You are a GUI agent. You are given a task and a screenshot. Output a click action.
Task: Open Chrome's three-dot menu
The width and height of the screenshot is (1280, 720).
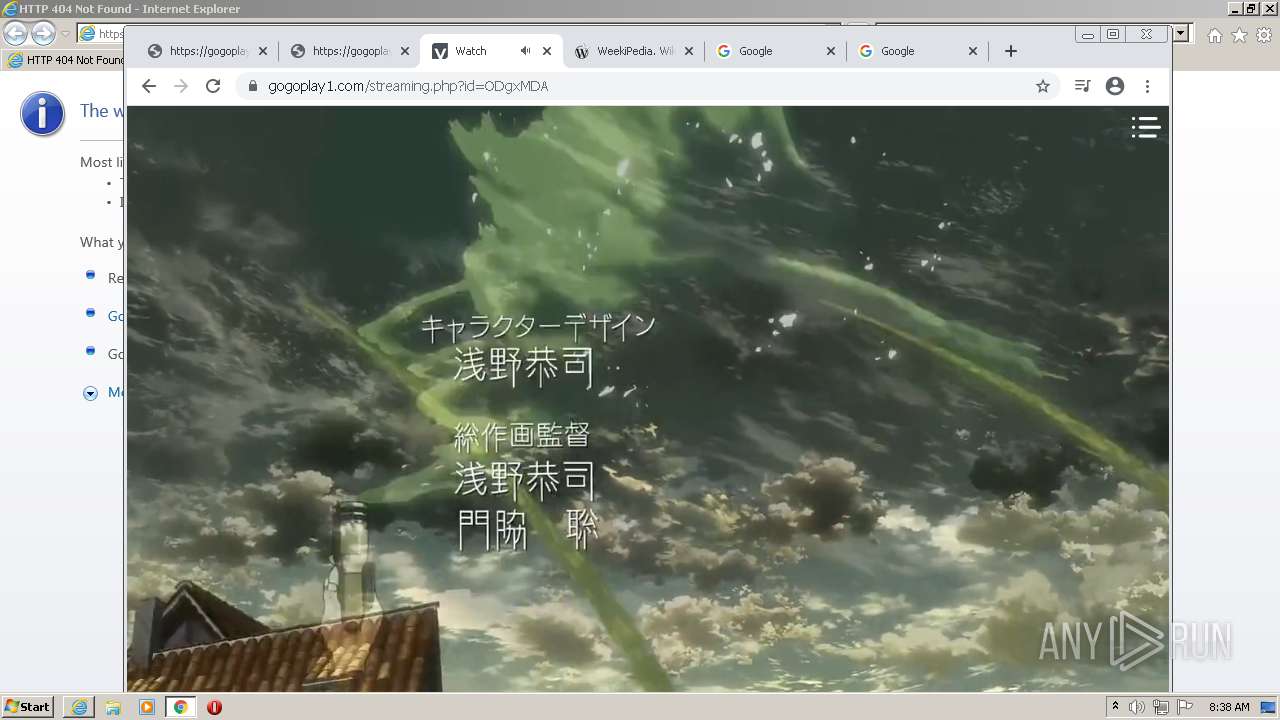[1147, 86]
